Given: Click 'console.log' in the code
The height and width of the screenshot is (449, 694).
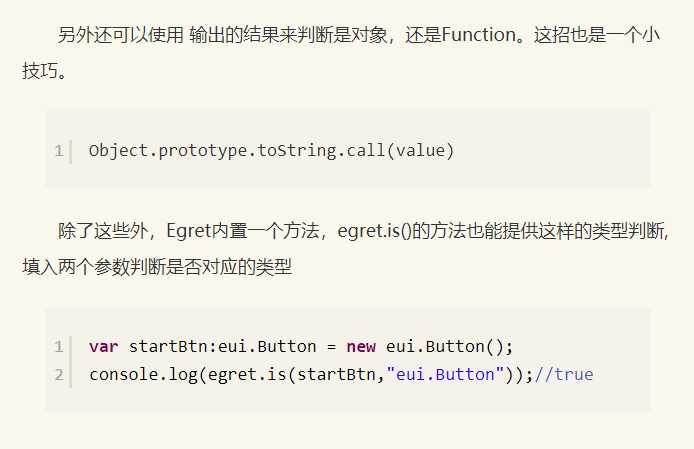Looking at the screenshot, I should pos(143,375).
